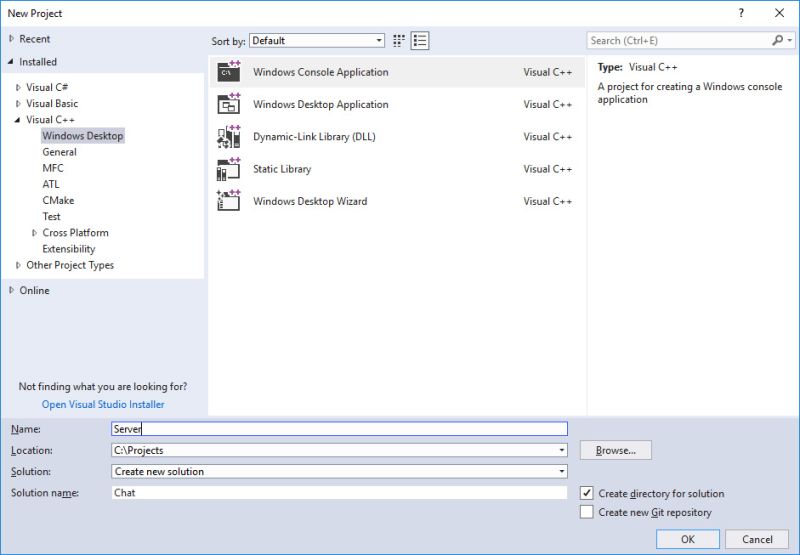Image resolution: width=800 pixels, height=555 pixels.
Task: Click the Windows Console Application template icon
Action: point(229,72)
